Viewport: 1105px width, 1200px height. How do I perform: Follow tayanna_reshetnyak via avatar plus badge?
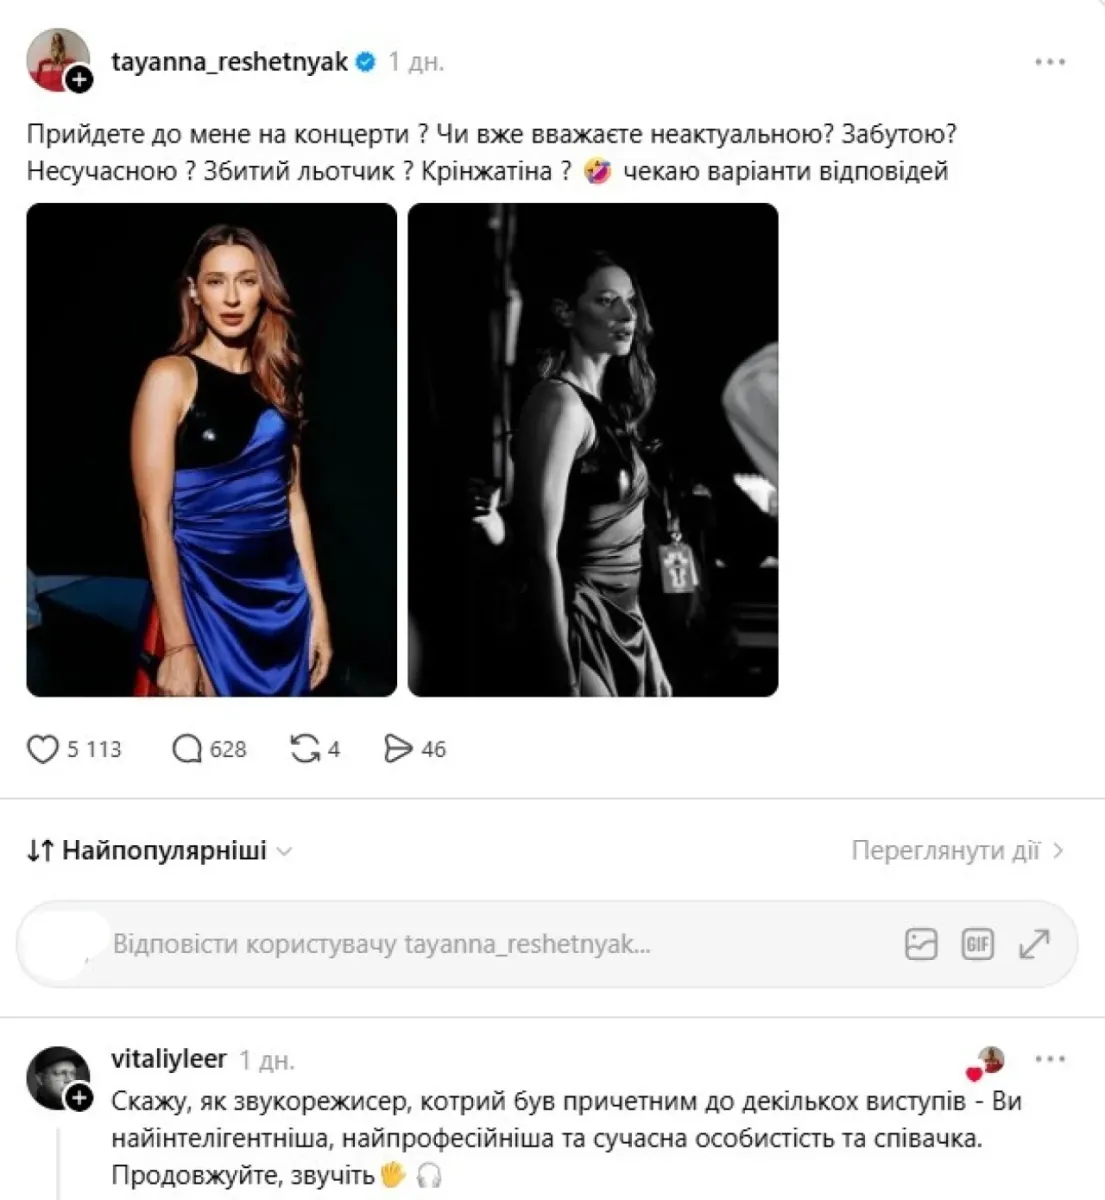pyautogui.click(x=79, y=80)
